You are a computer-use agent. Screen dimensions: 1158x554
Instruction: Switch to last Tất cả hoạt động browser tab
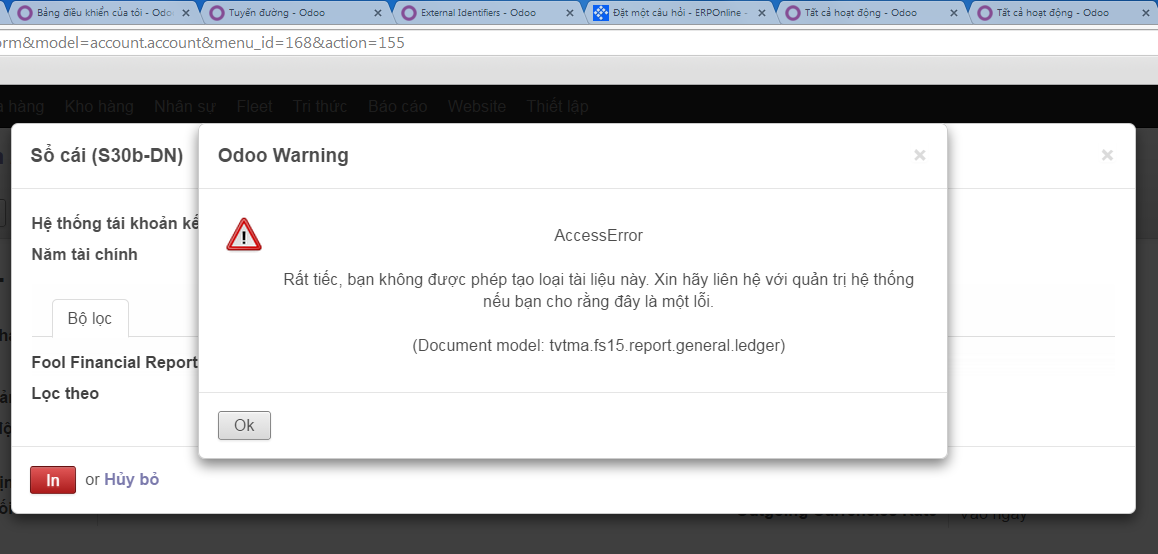tap(1063, 13)
